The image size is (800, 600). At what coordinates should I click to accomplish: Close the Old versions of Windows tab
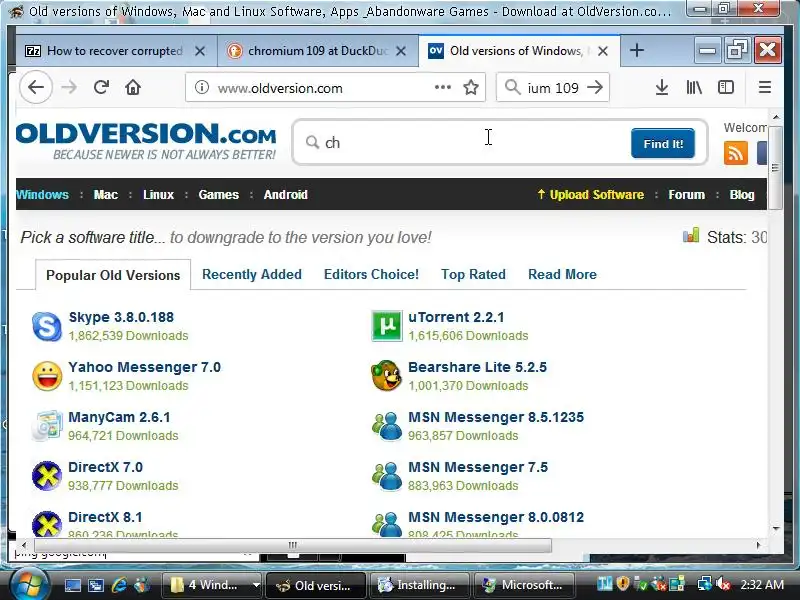(603, 51)
